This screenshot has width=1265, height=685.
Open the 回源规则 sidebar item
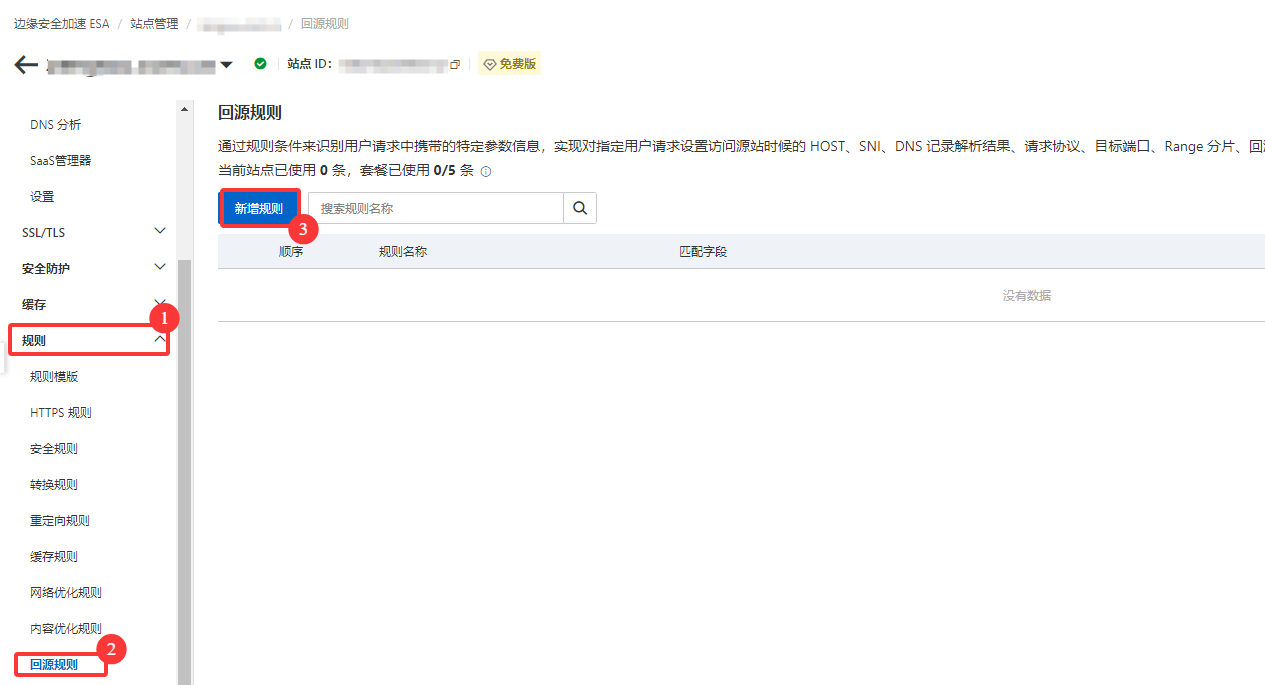pos(60,664)
